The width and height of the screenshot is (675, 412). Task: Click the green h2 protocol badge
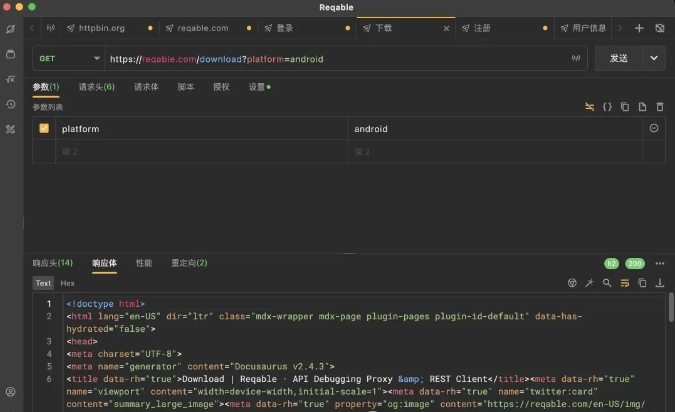coord(611,263)
